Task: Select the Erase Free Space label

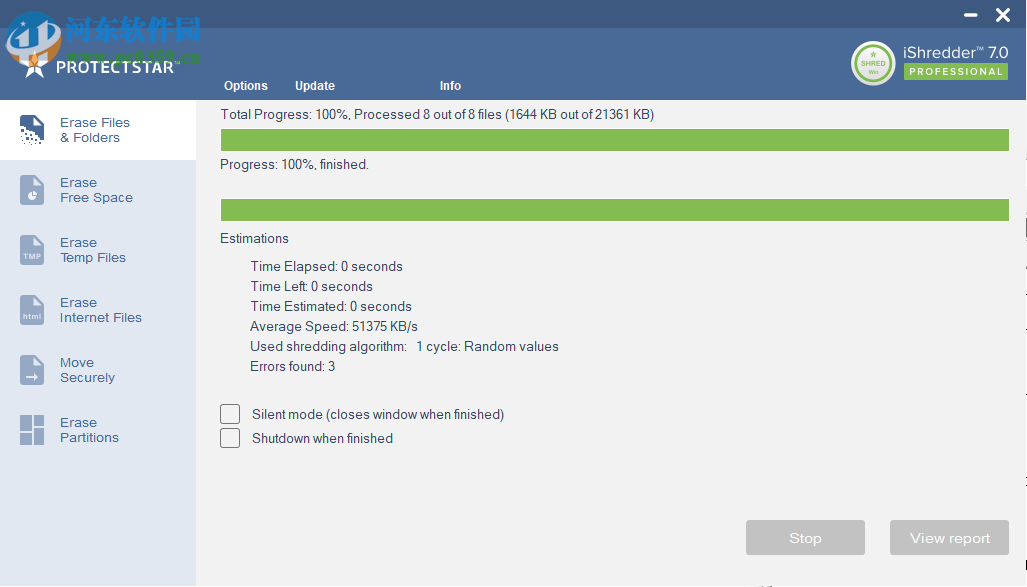Action: [x=96, y=190]
